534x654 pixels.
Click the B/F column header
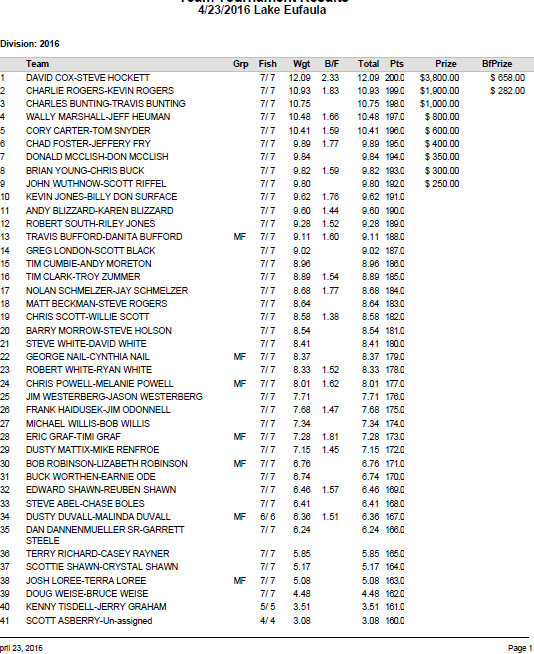pyautogui.click(x=332, y=64)
